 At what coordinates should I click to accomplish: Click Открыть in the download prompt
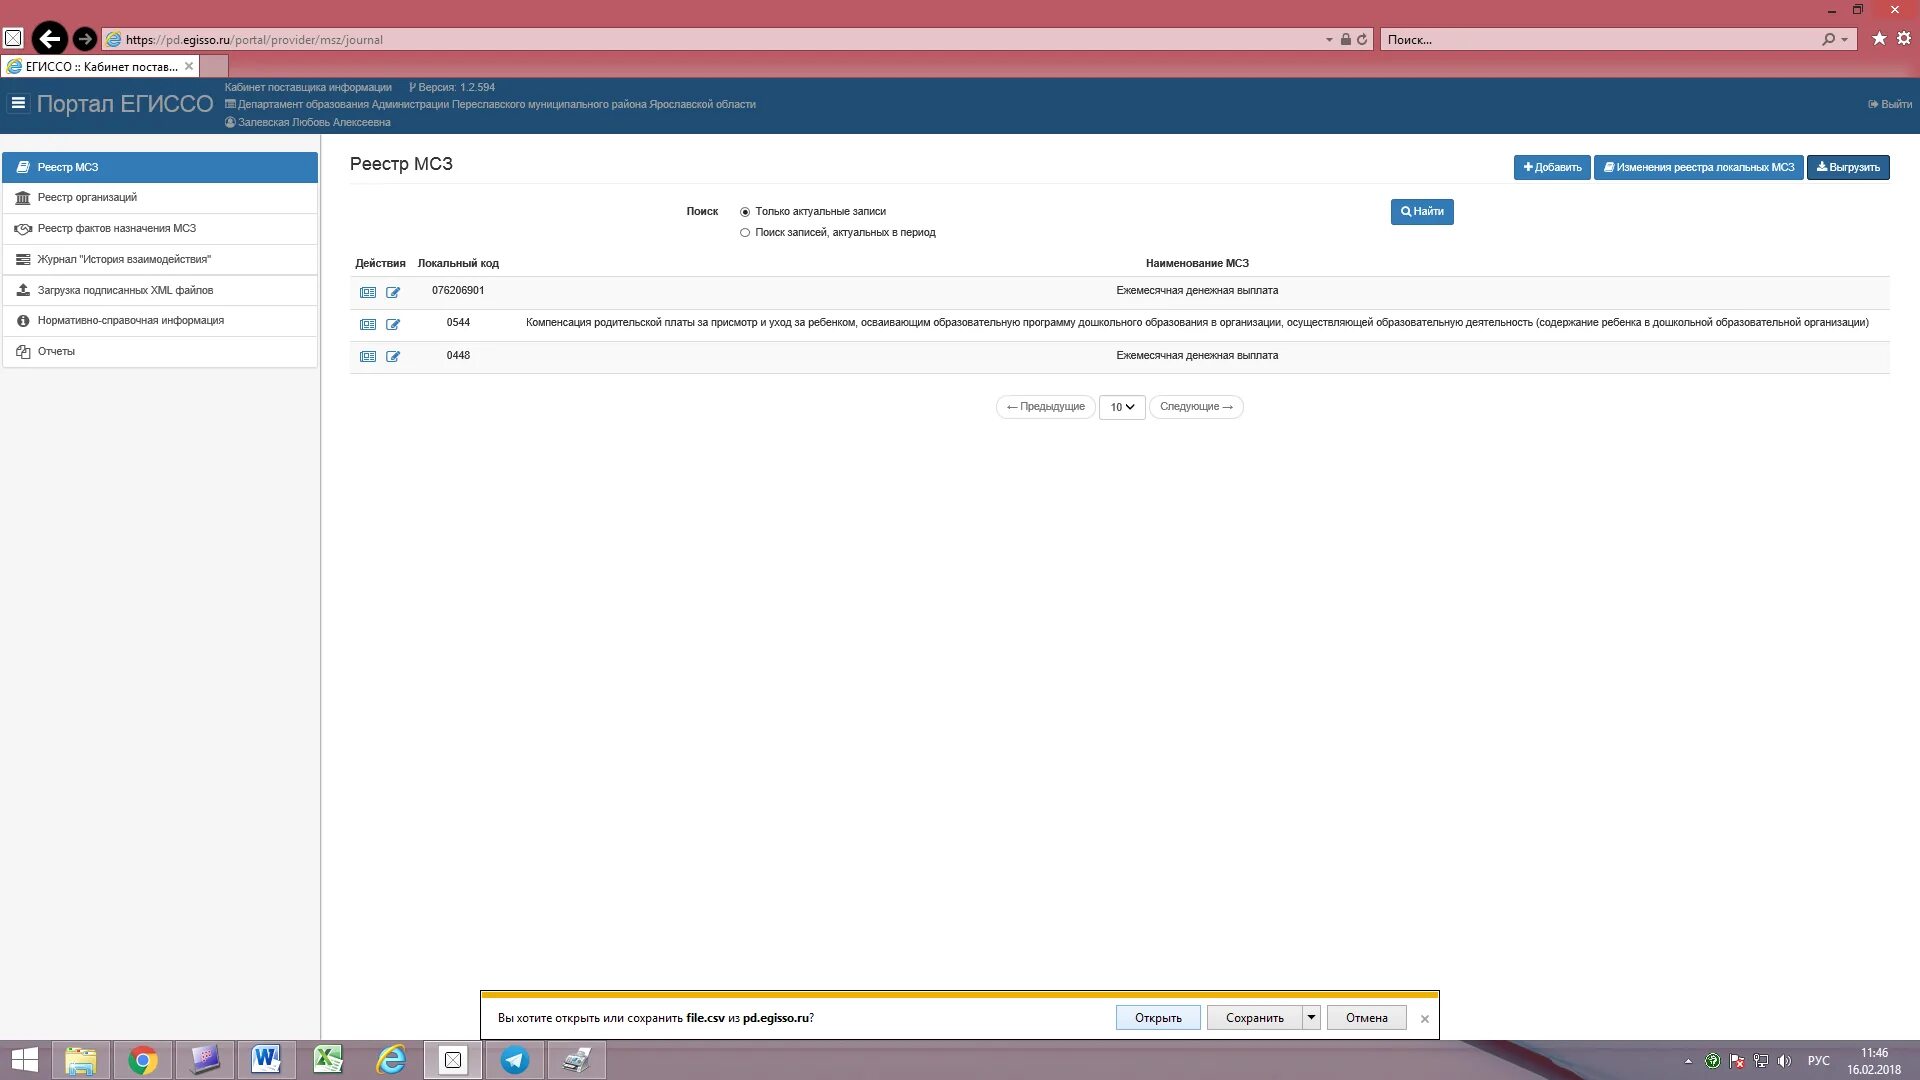point(1158,1018)
